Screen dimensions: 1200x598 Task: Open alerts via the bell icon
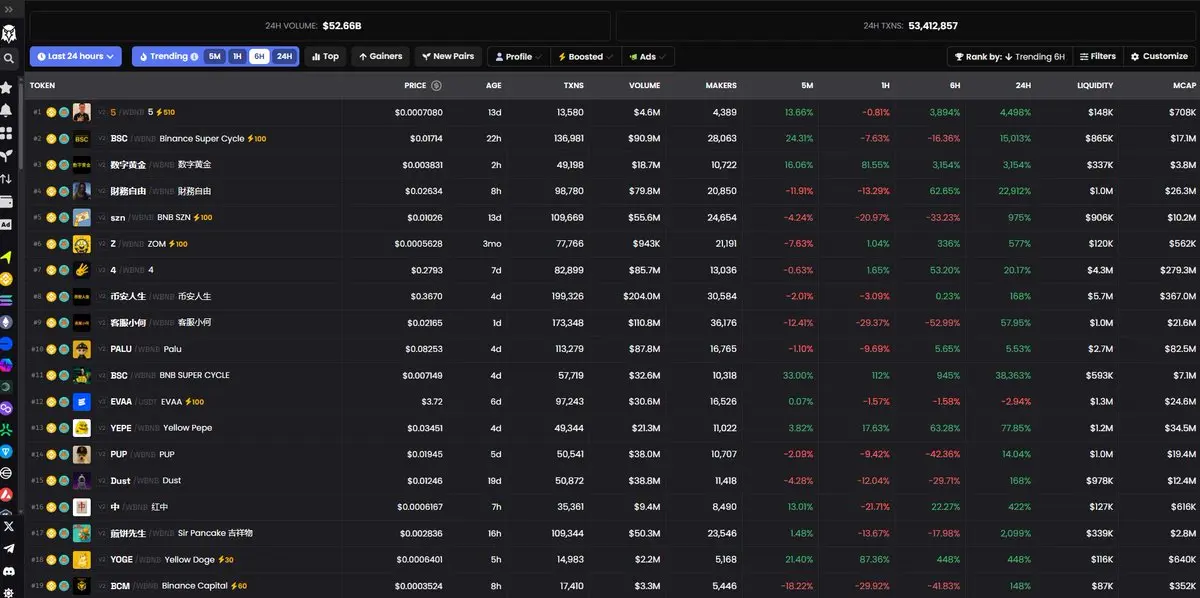click(x=7, y=110)
